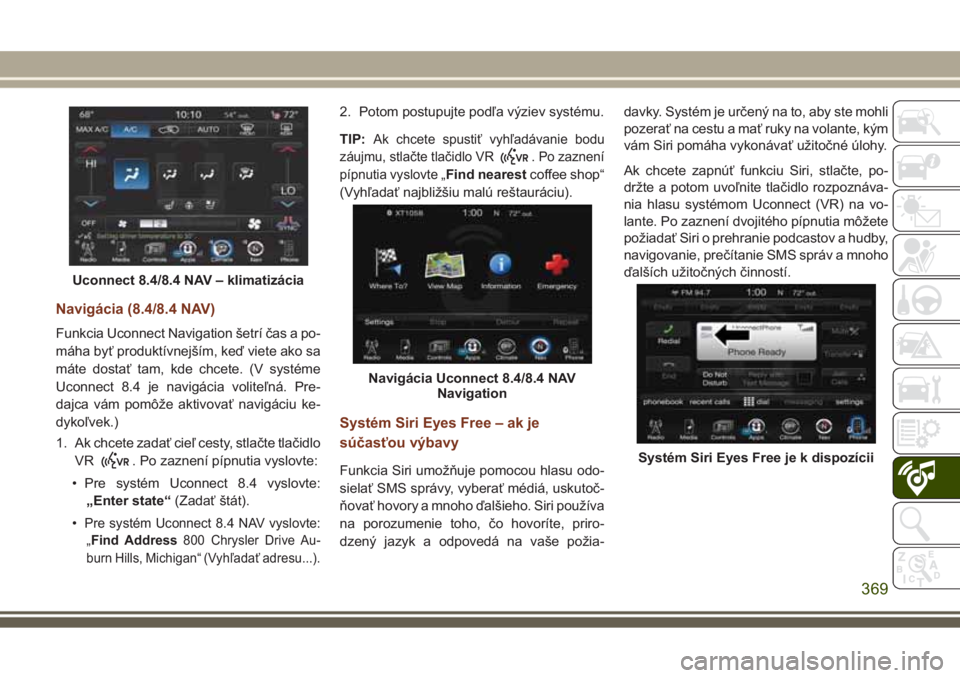Select the mix airflow mode with defrost
Image resolution: width=960 pixels, height=678 pixels.
pyautogui.click(x=246, y=174)
